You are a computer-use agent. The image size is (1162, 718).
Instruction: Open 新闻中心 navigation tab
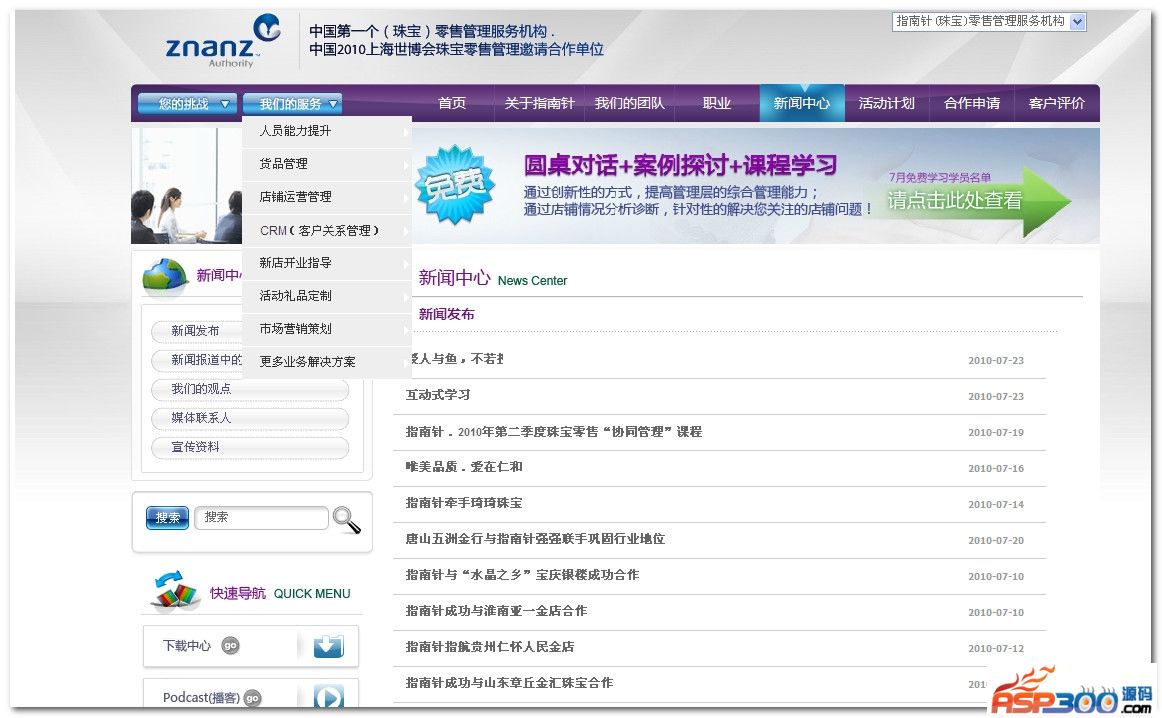(802, 103)
